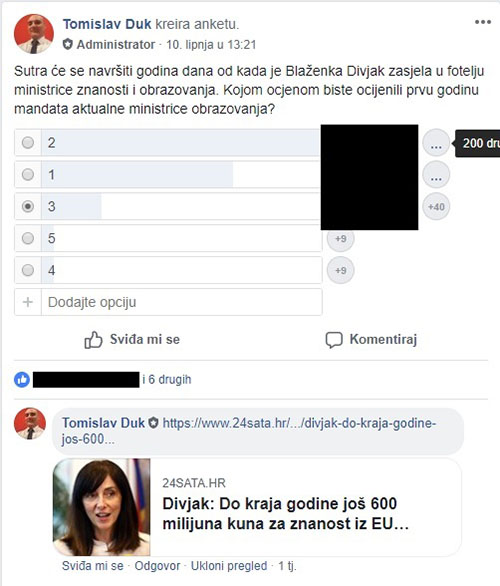Open the 24sata.hr link in comment
This screenshot has height=586, width=500.
(x=249, y=431)
